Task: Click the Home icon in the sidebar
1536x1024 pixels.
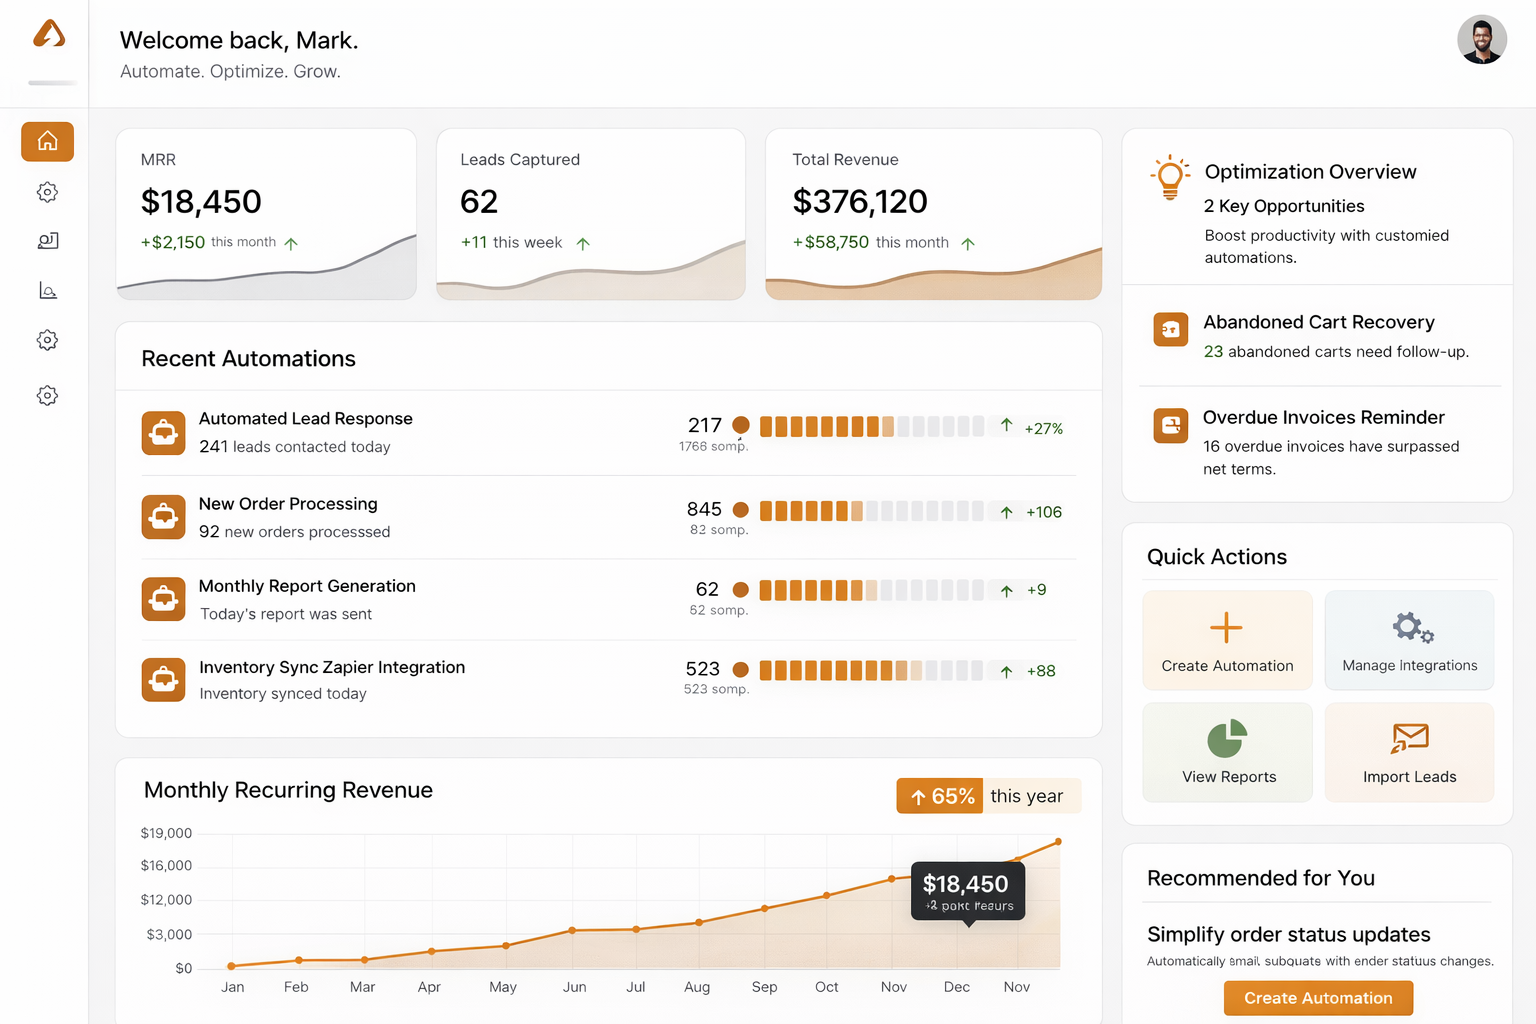Action: 47,141
